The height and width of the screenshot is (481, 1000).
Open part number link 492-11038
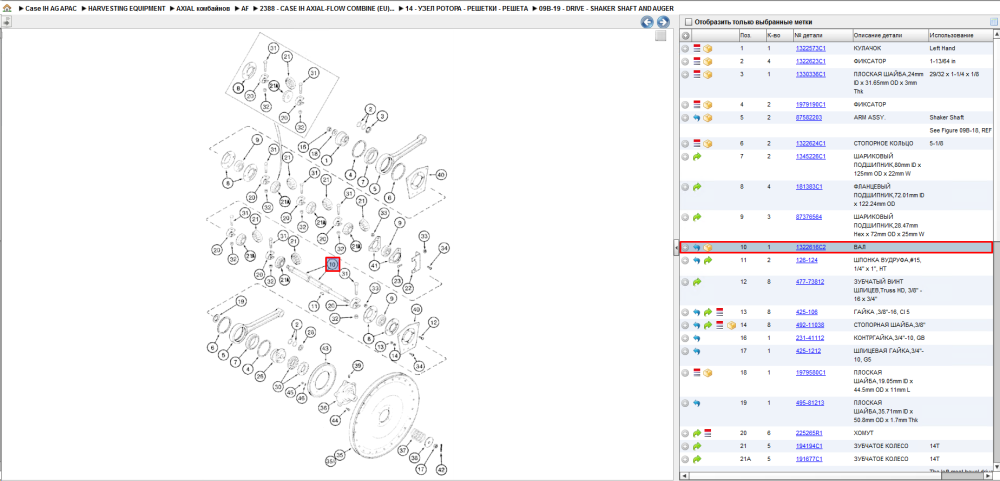(809, 325)
